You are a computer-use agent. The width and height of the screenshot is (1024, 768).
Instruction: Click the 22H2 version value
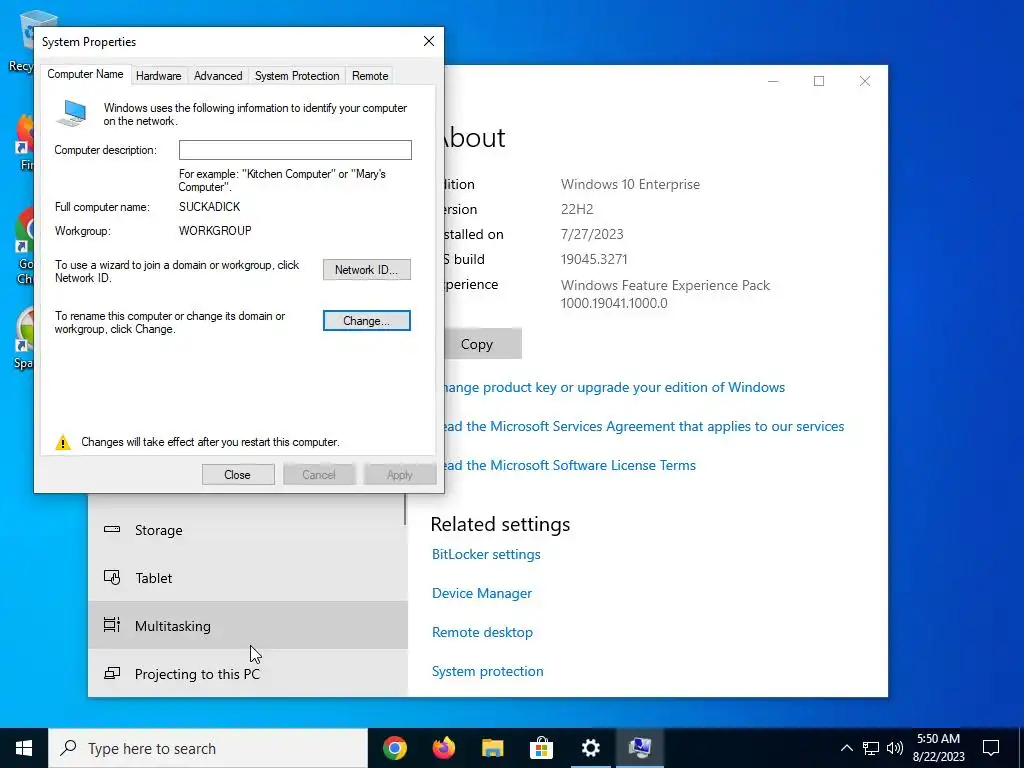[577, 209]
